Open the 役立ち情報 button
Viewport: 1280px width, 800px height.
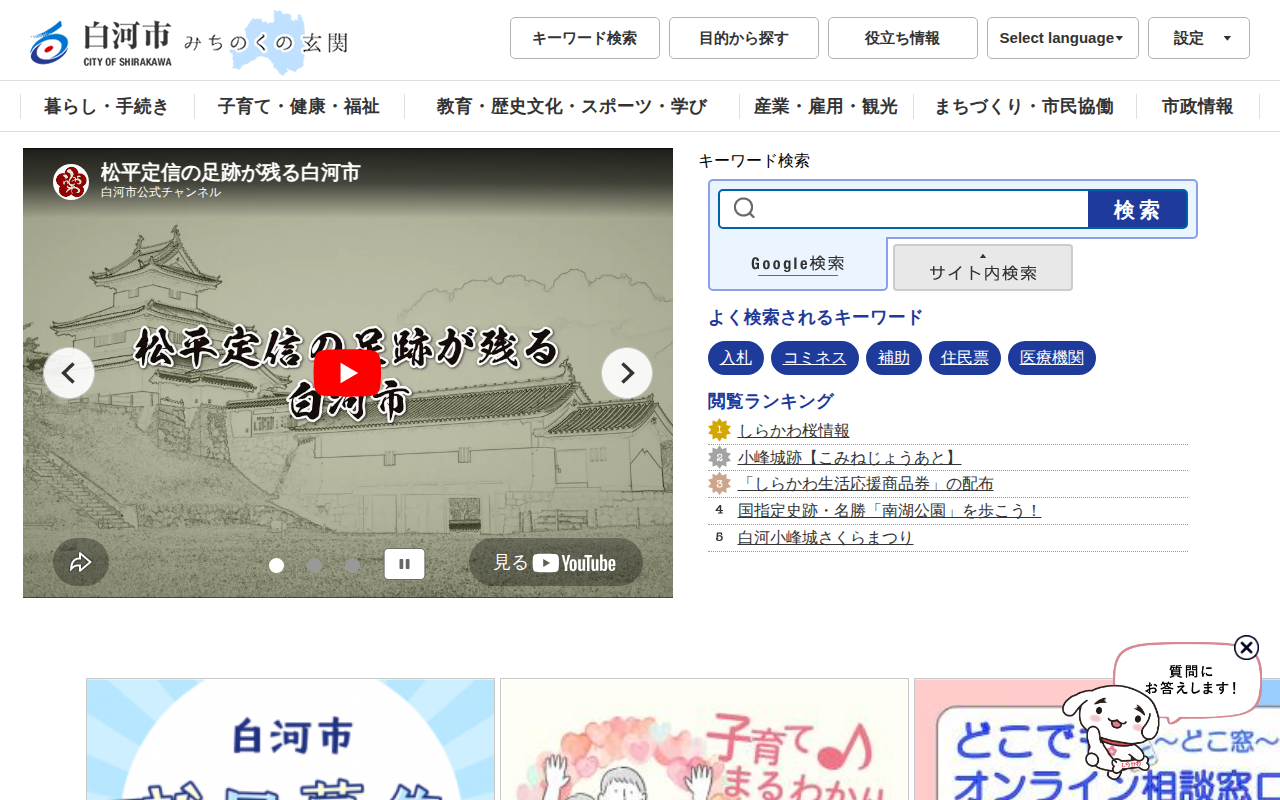tap(903, 38)
